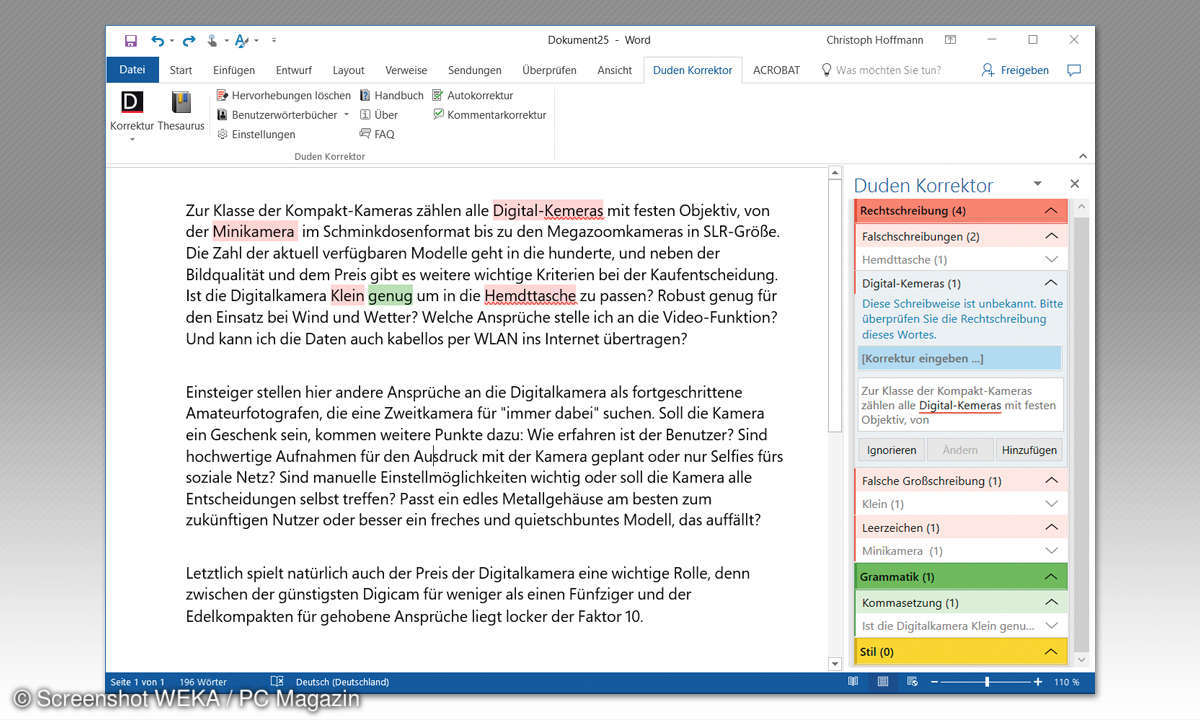Click the Hinzufügen button
Viewport: 1200px width, 720px height.
[1029, 450]
